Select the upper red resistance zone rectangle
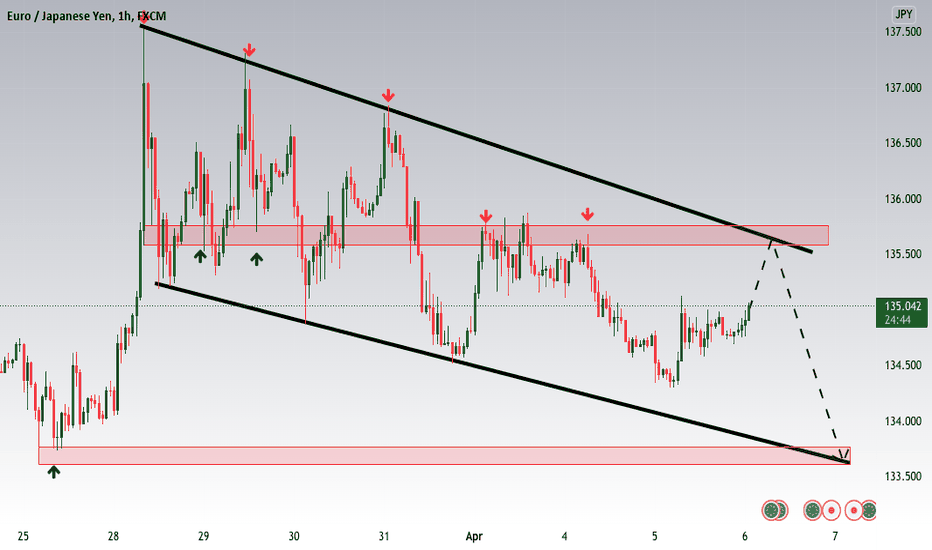 (x=486, y=235)
